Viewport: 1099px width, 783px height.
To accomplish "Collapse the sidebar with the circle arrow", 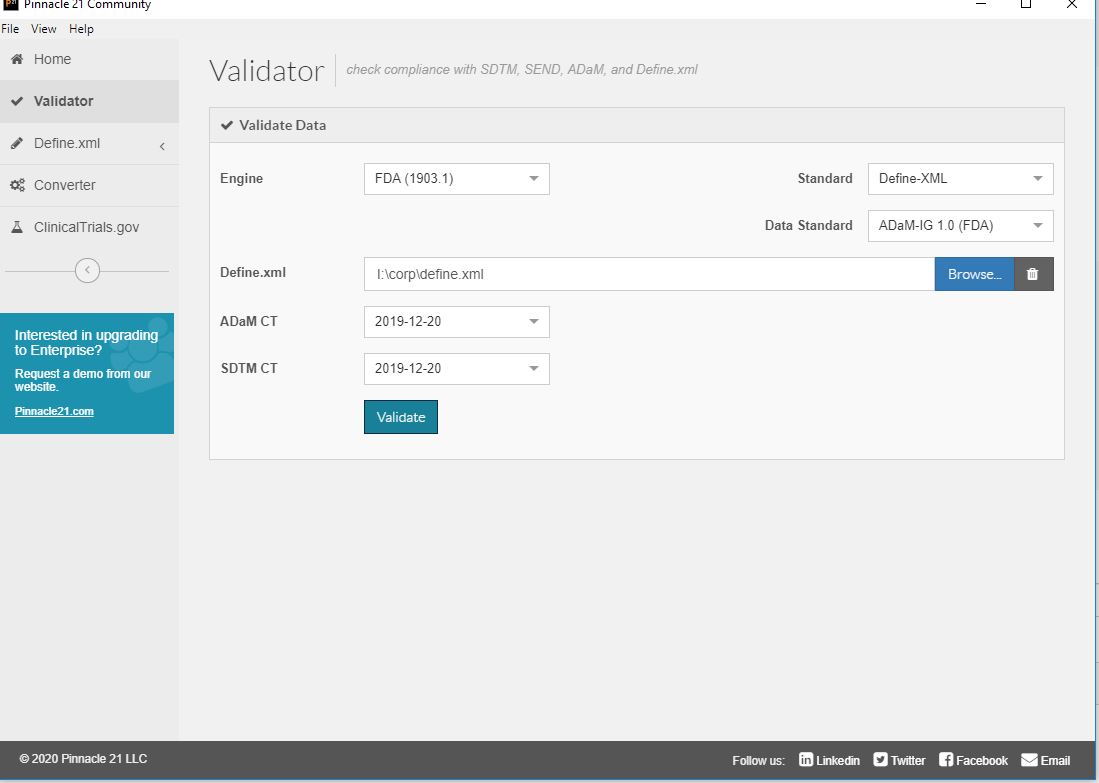I will [87, 271].
